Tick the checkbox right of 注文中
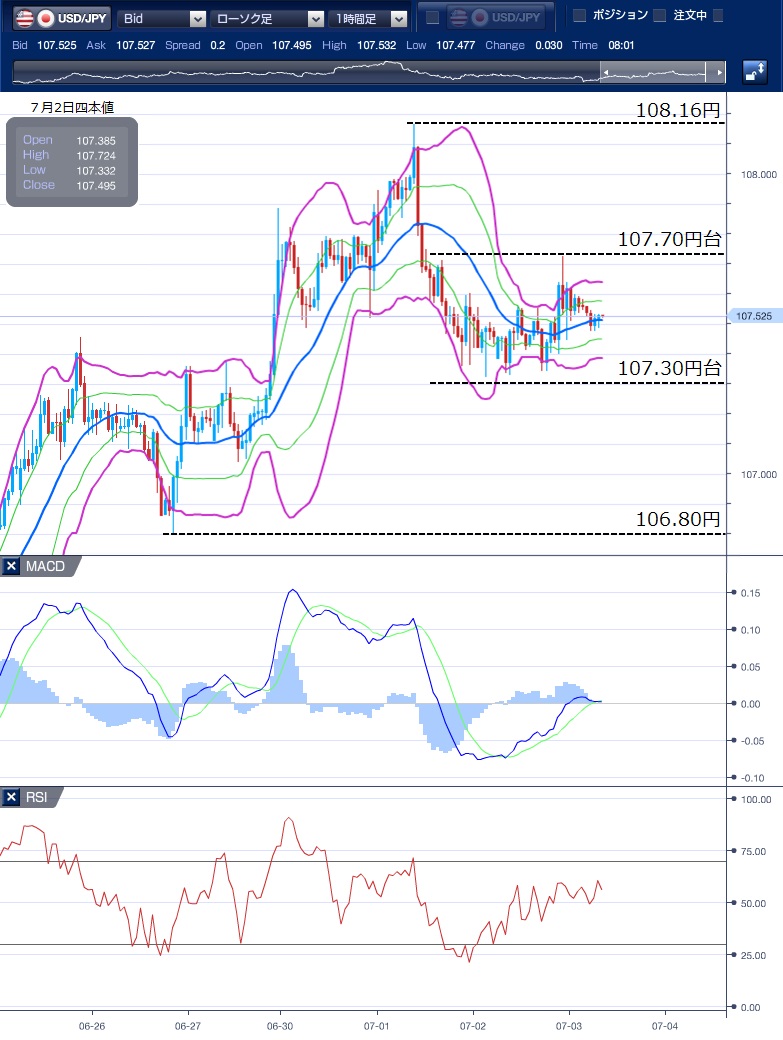The image size is (783, 1040). pyautogui.click(x=718, y=15)
